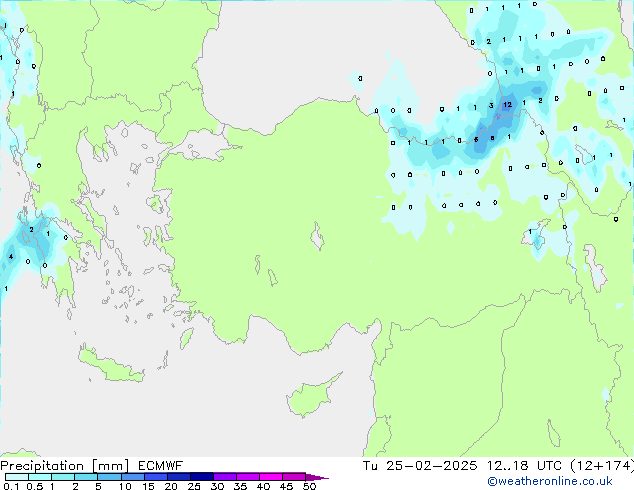
Task: Click the legend scale label '50'
Action: 309,486
